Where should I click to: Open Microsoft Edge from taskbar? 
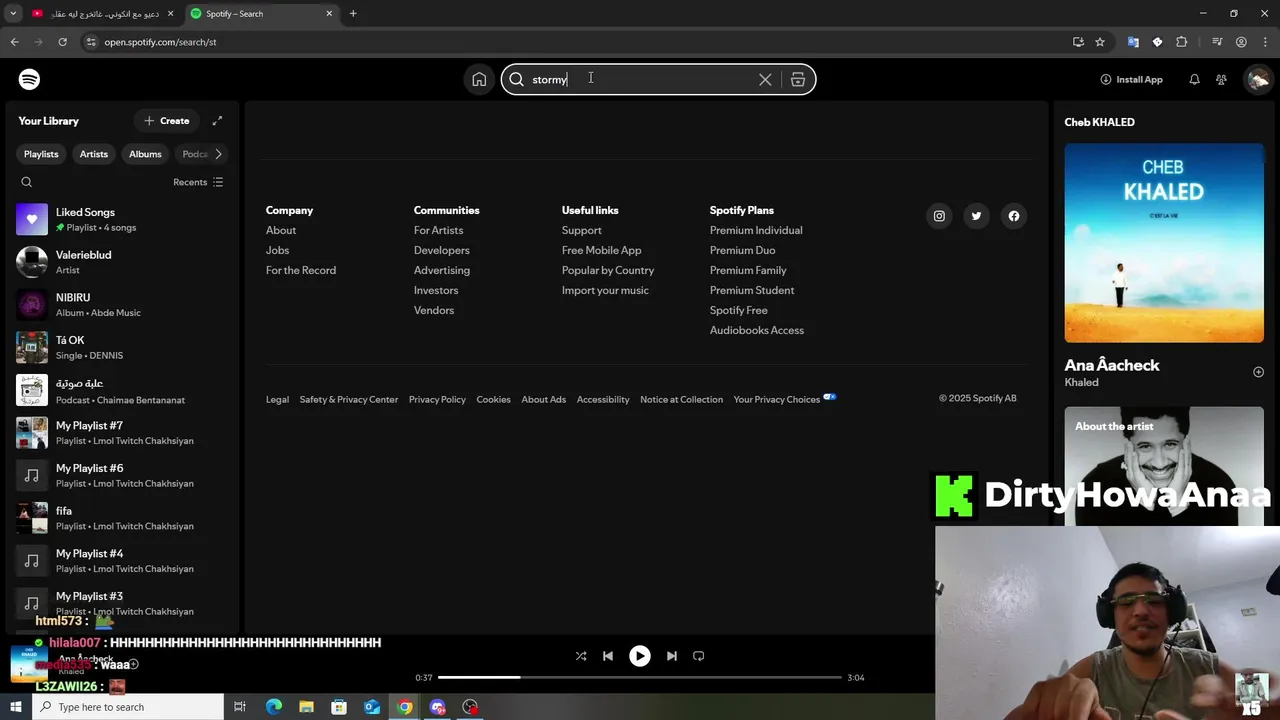tap(273, 707)
